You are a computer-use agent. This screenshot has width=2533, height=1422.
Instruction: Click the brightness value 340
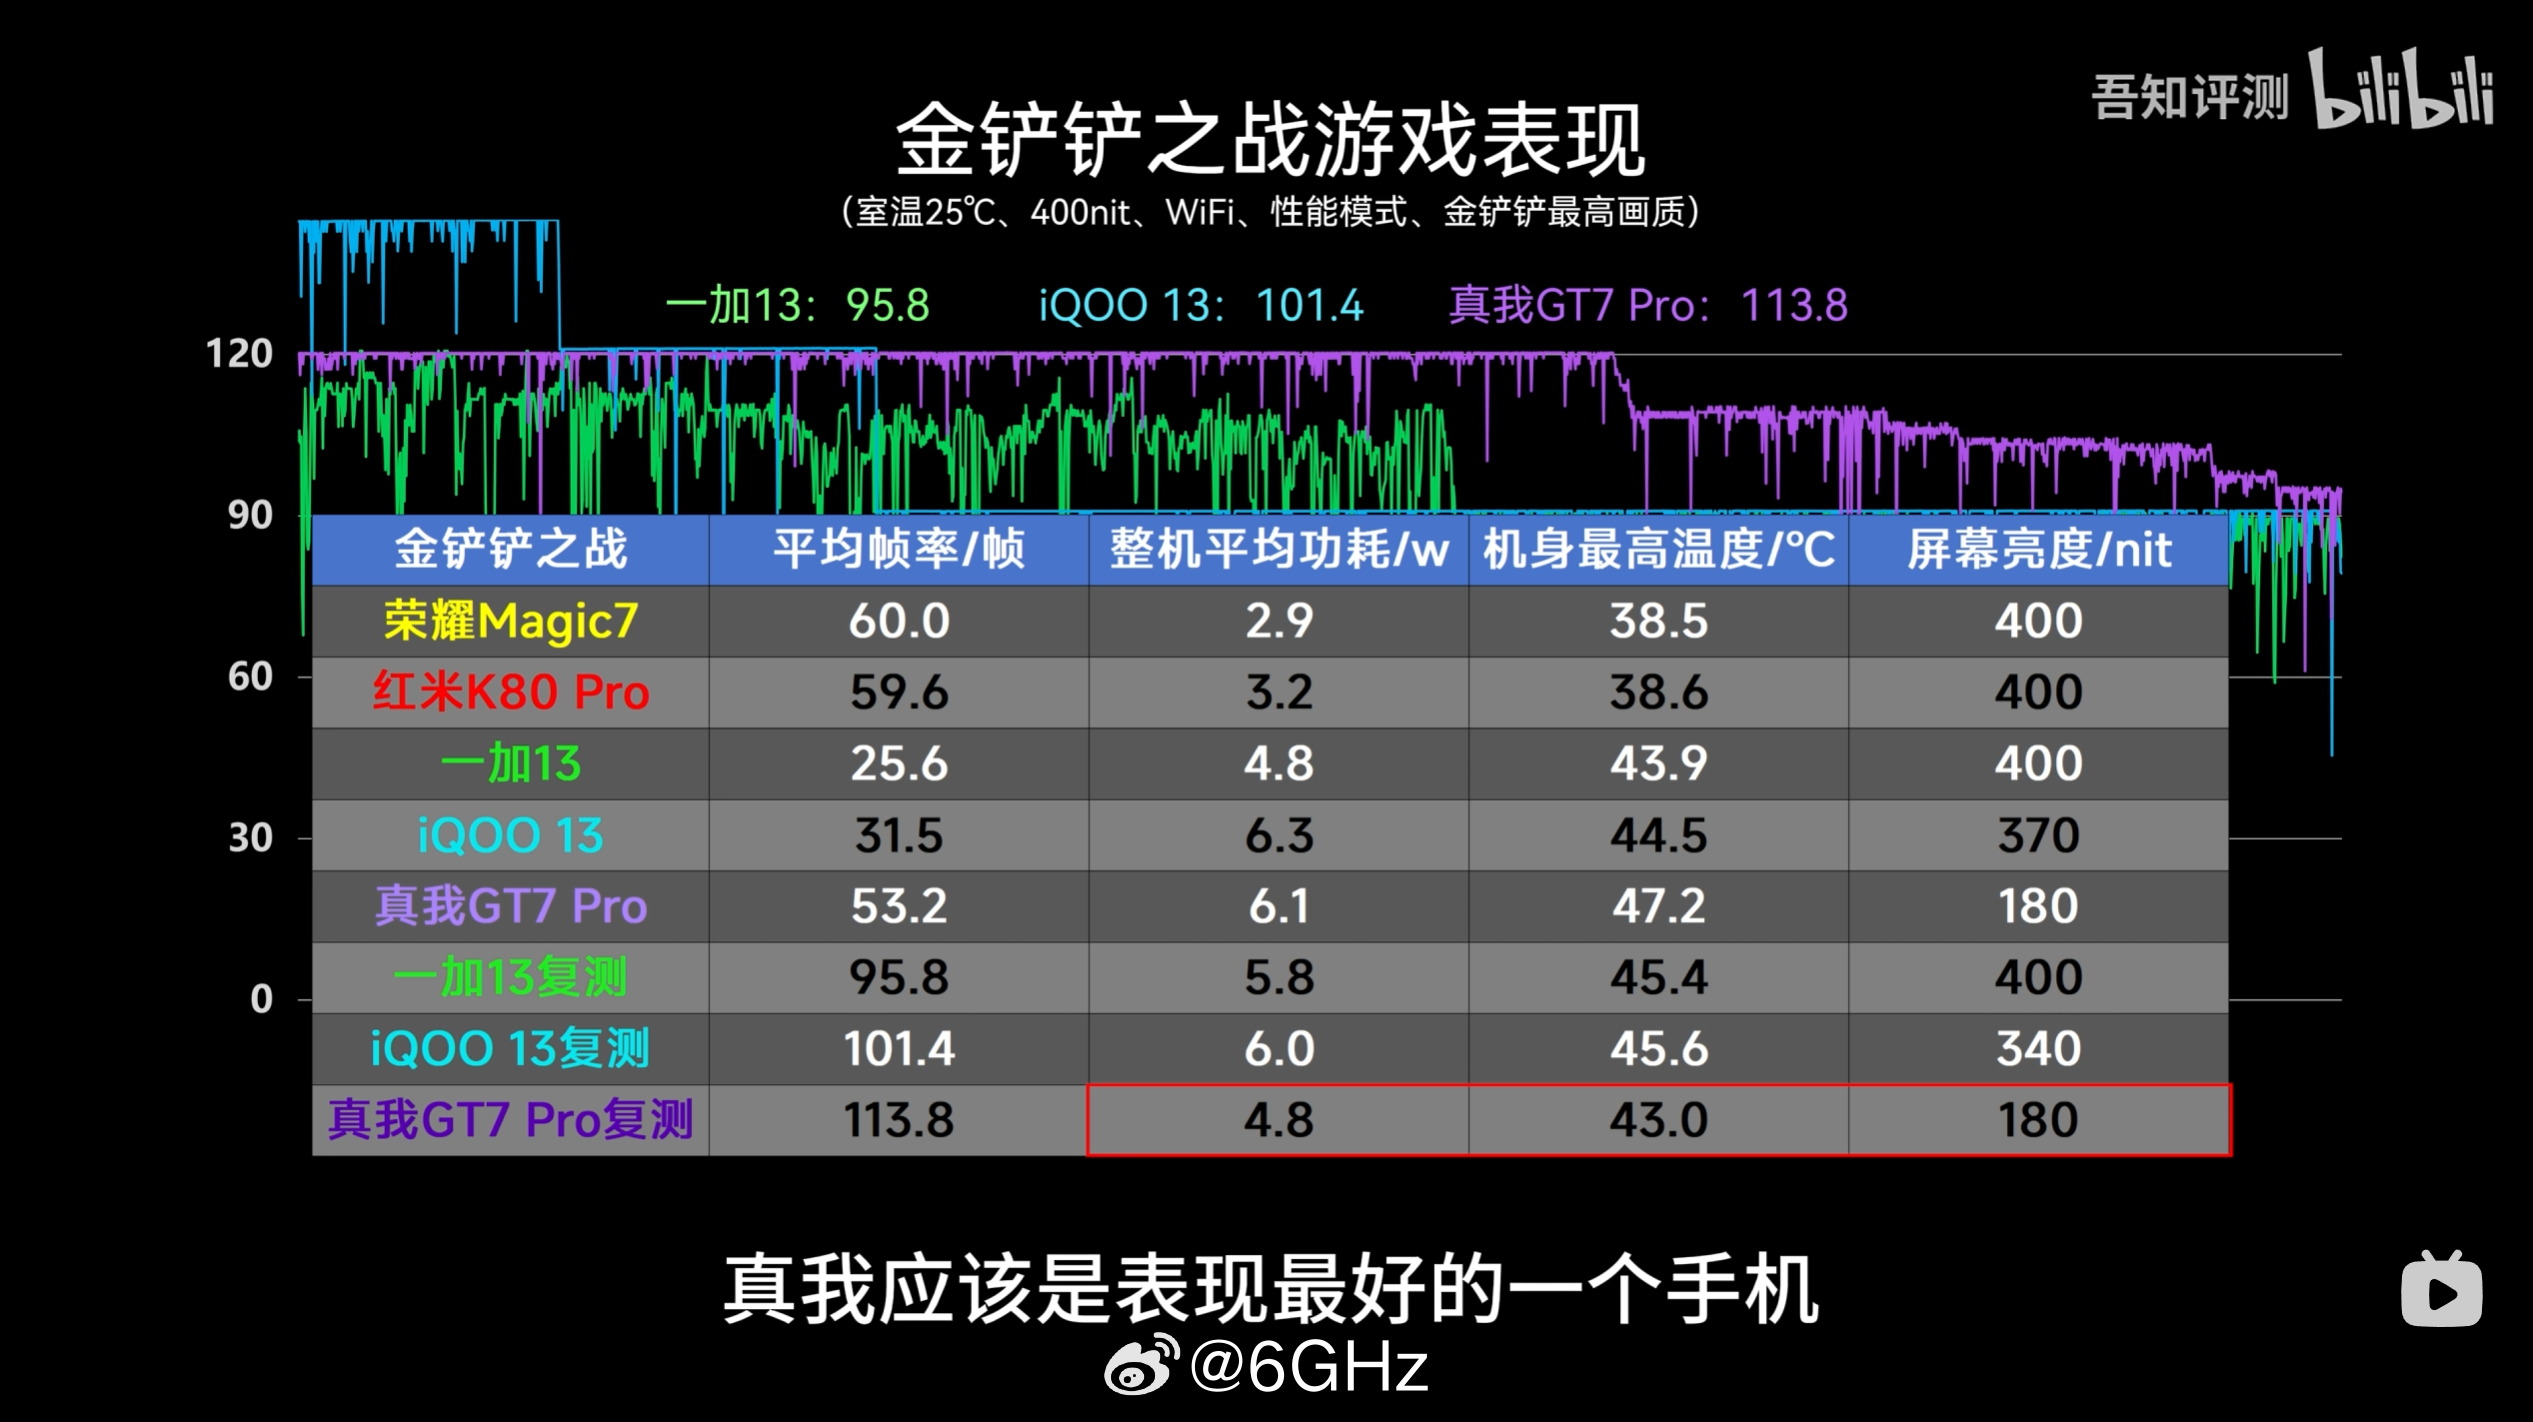click(2039, 1049)
